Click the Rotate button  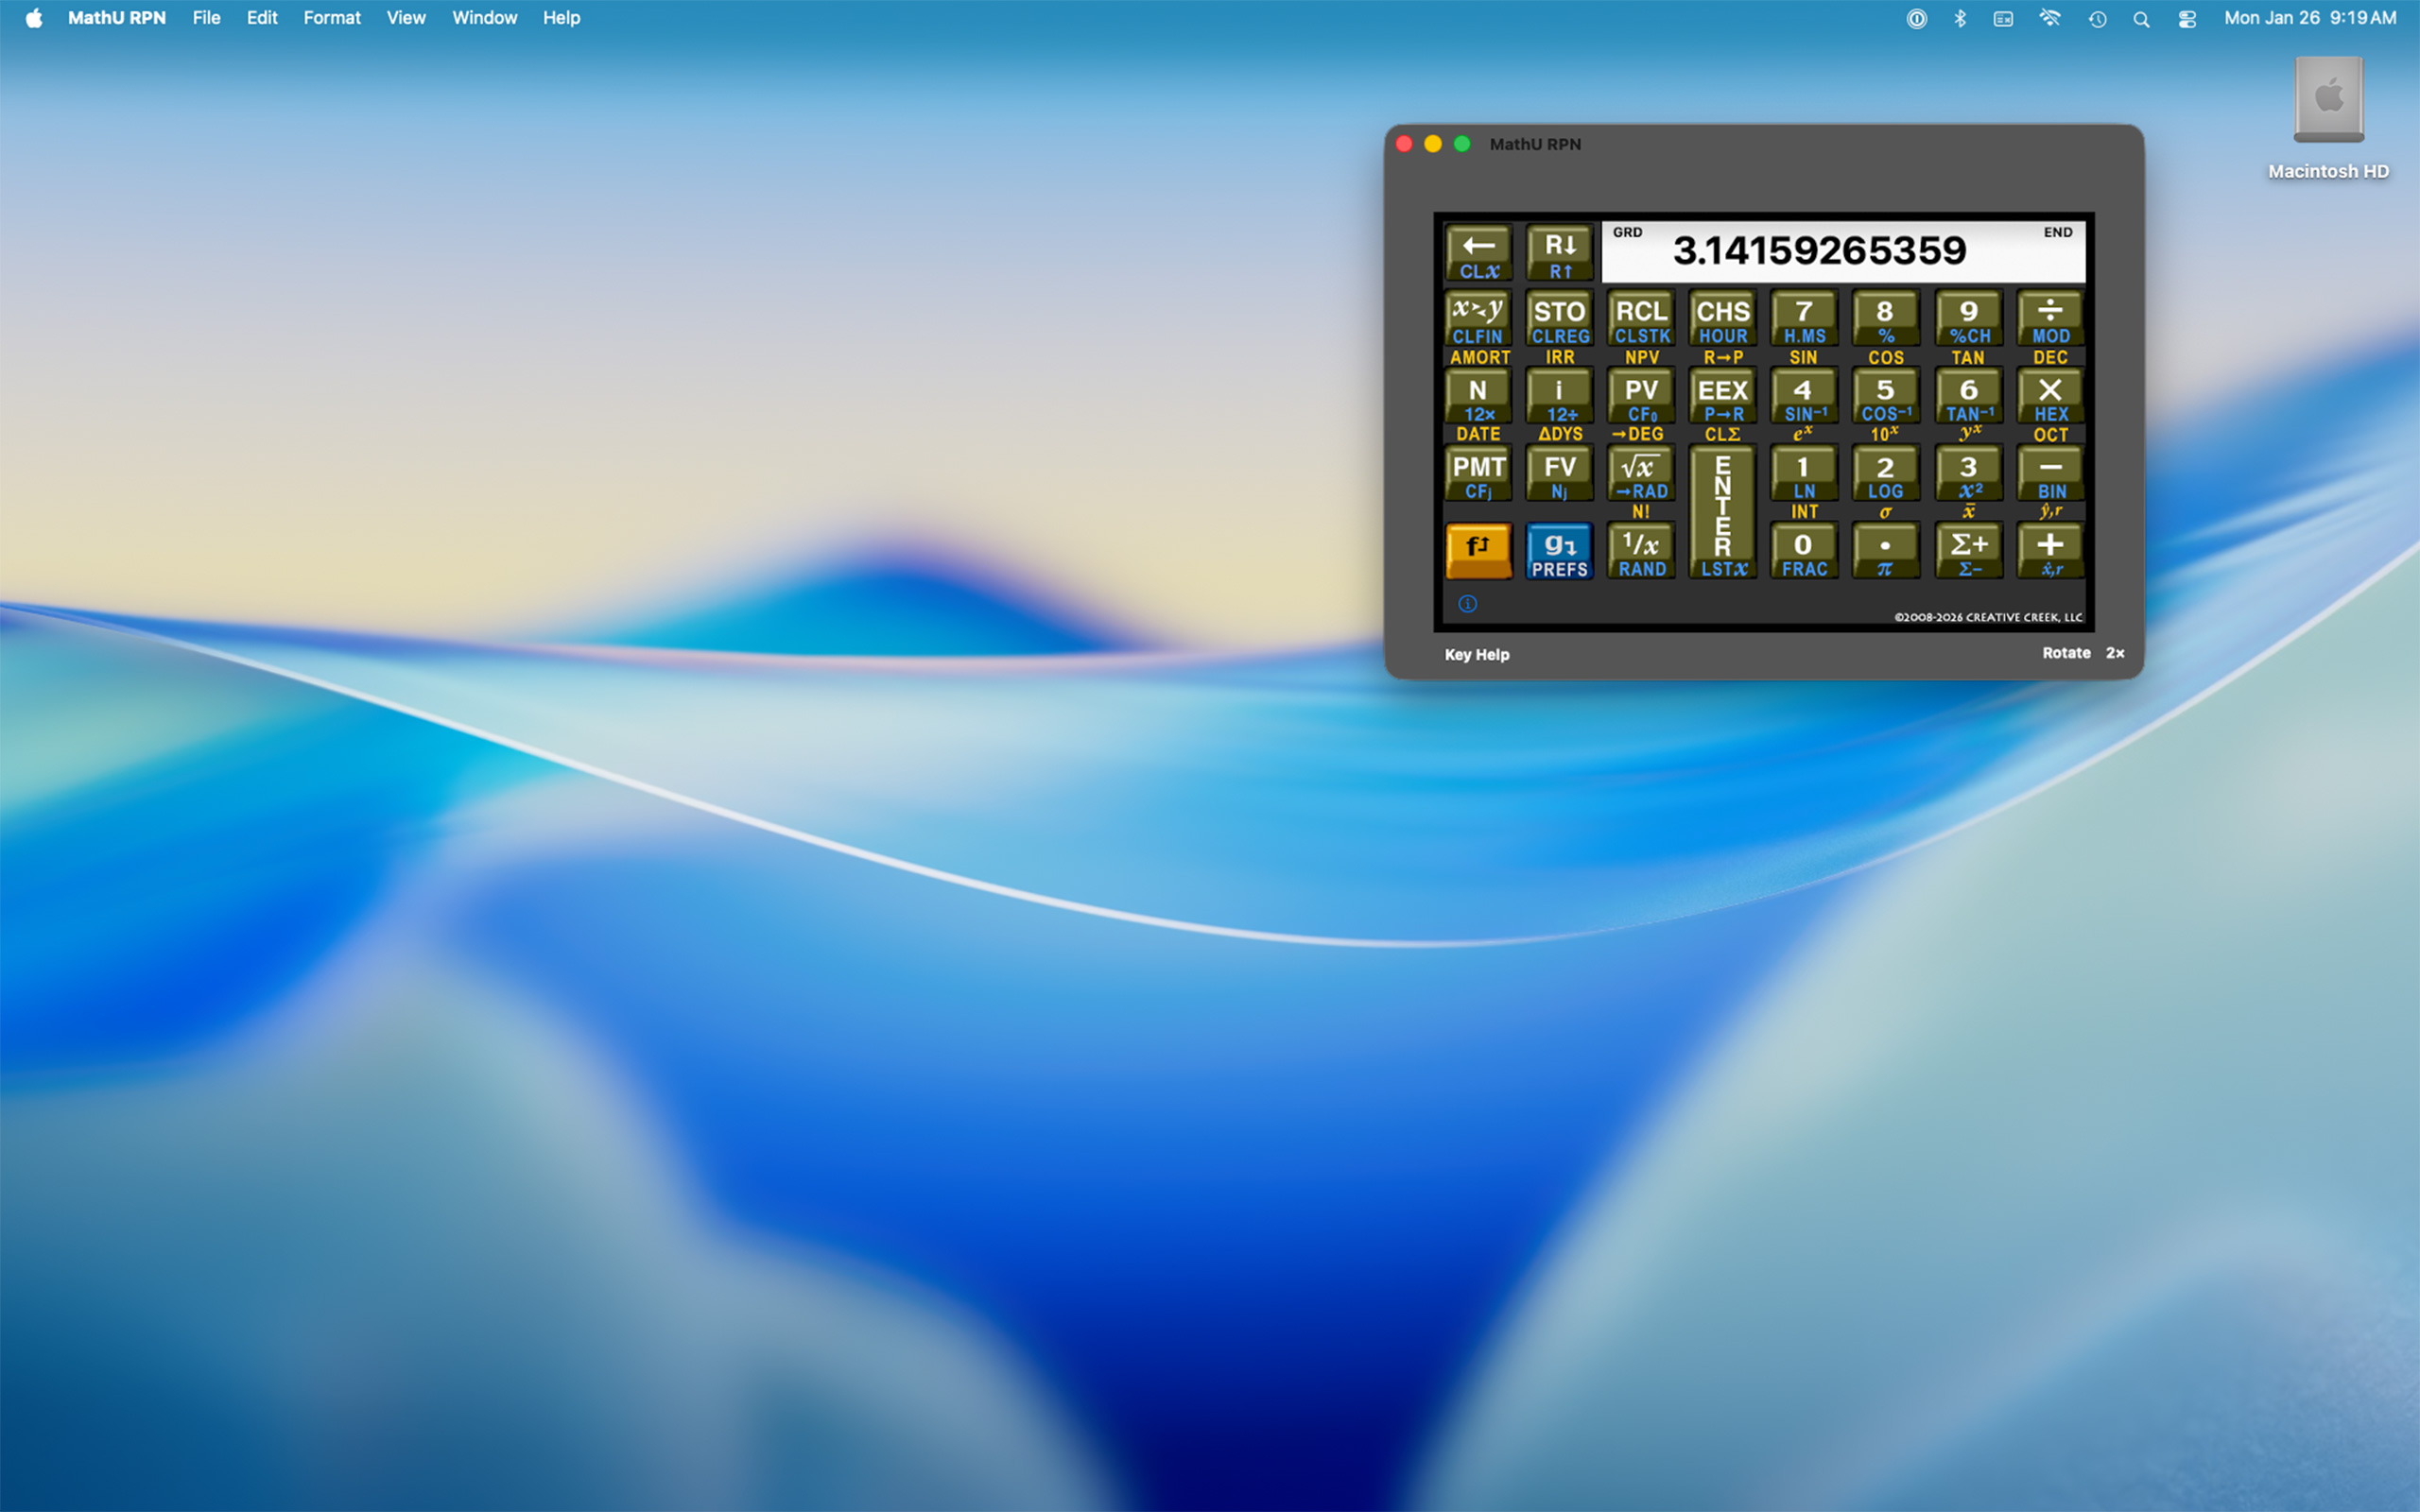click(x=2066, y=653)
